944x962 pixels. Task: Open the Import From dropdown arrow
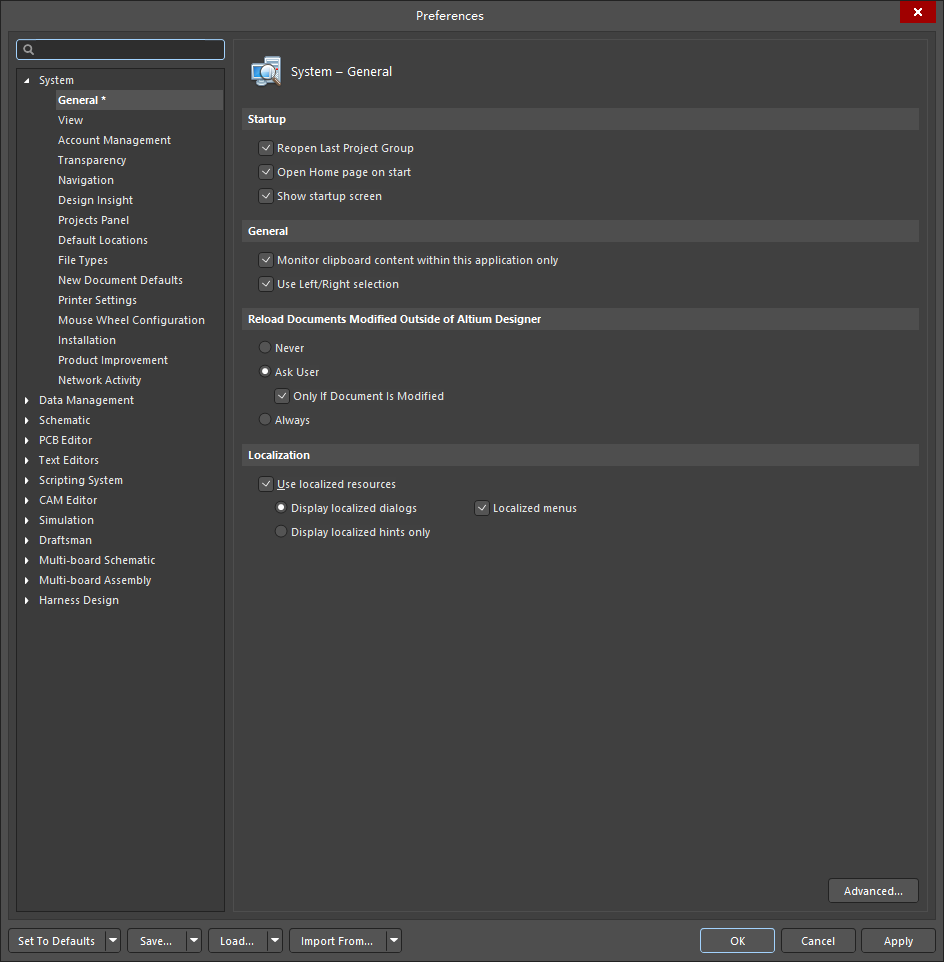(x=394, y=940)
